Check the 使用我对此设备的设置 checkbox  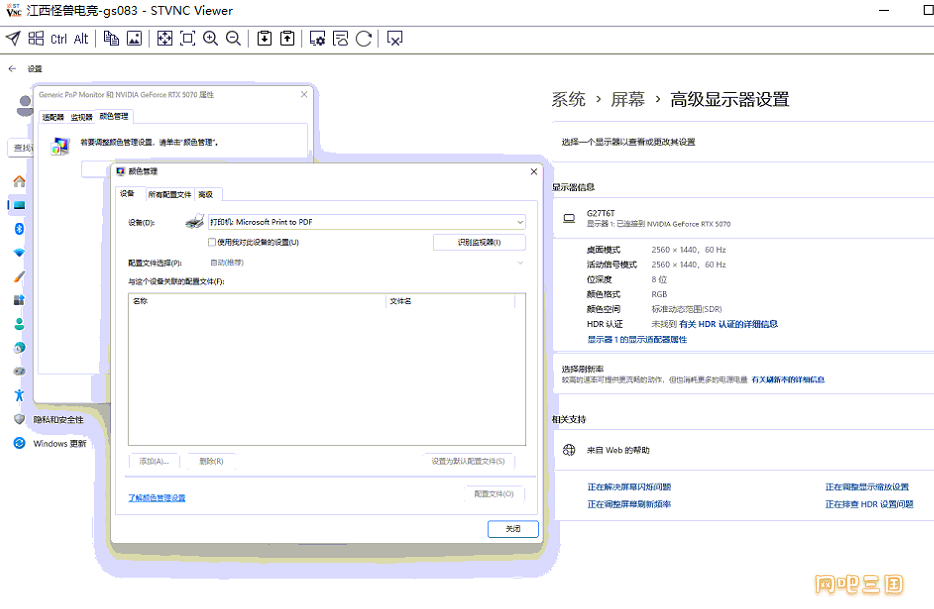tap(211, 243)
